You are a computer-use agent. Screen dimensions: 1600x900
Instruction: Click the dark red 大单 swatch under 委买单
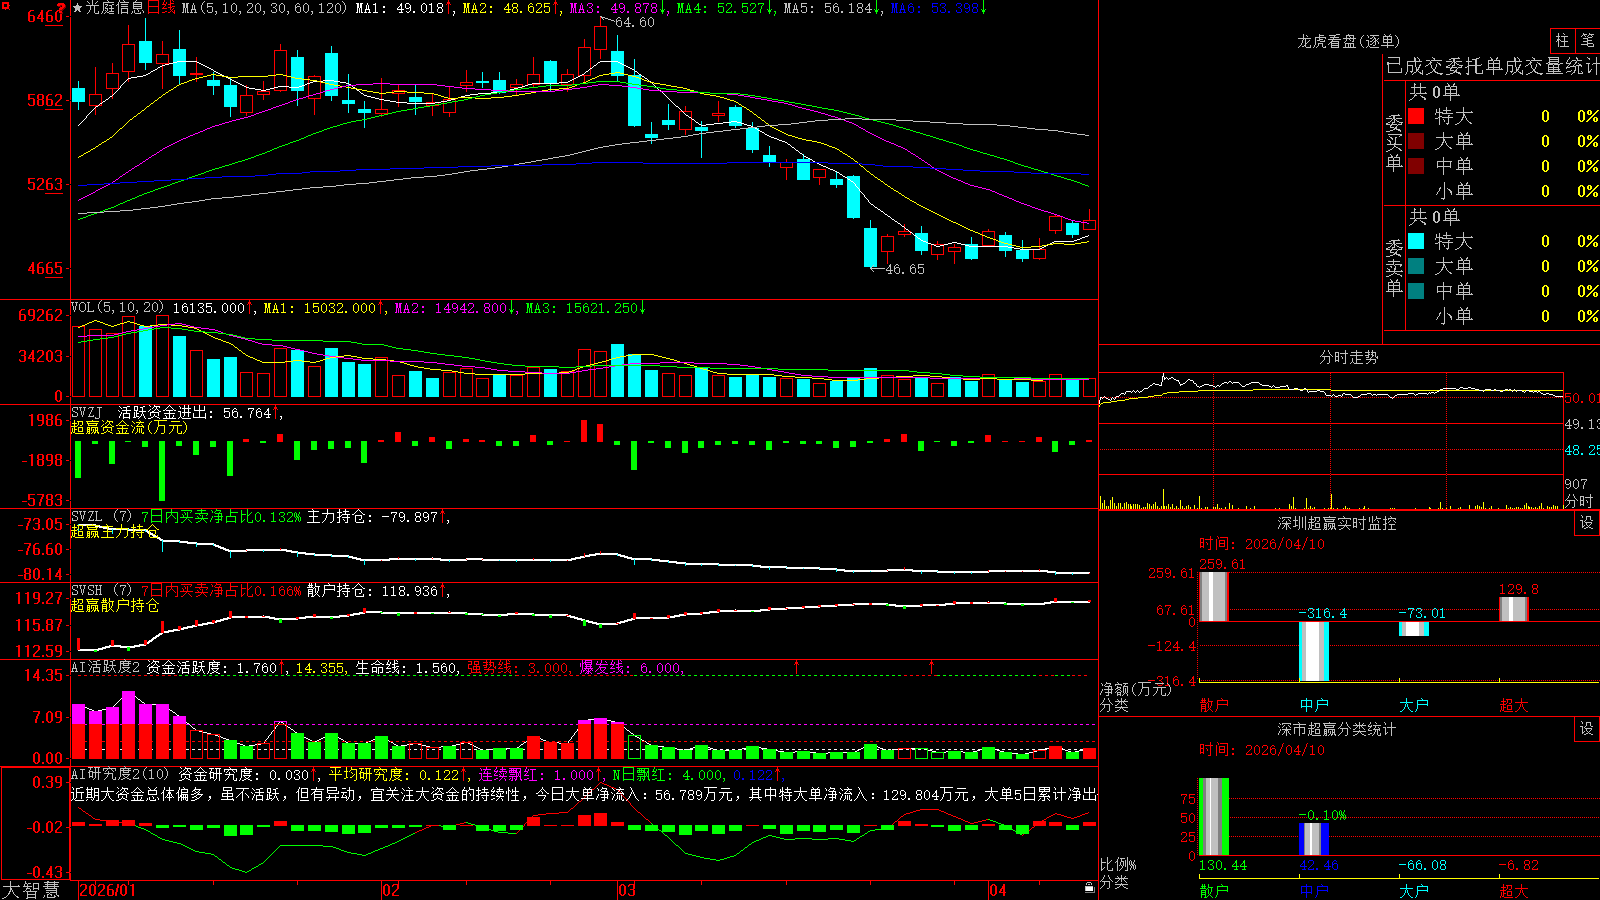[x=1416, y=141]
